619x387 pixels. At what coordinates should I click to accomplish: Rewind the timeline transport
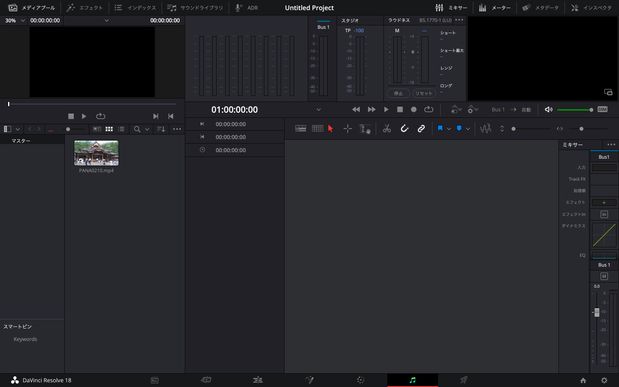tap(356, 109)
